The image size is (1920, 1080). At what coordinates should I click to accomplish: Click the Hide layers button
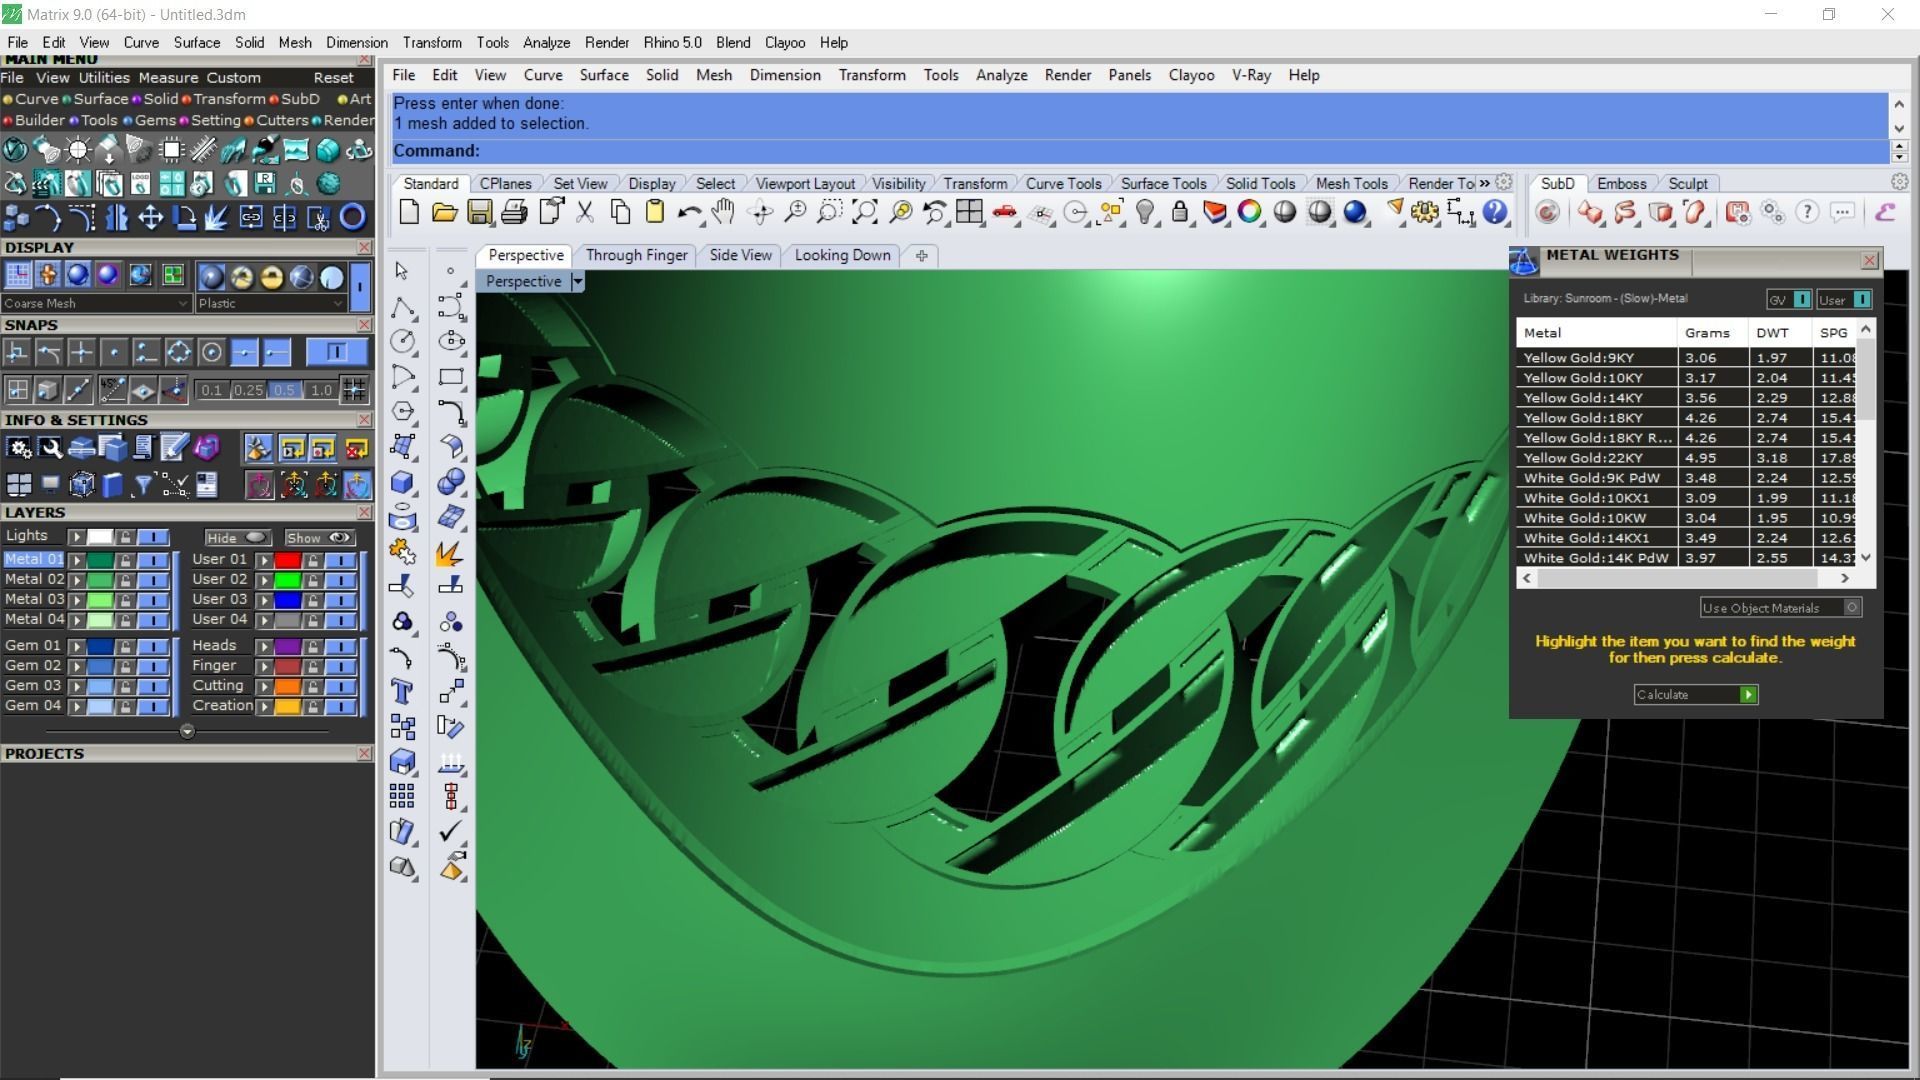pos(237,538)
